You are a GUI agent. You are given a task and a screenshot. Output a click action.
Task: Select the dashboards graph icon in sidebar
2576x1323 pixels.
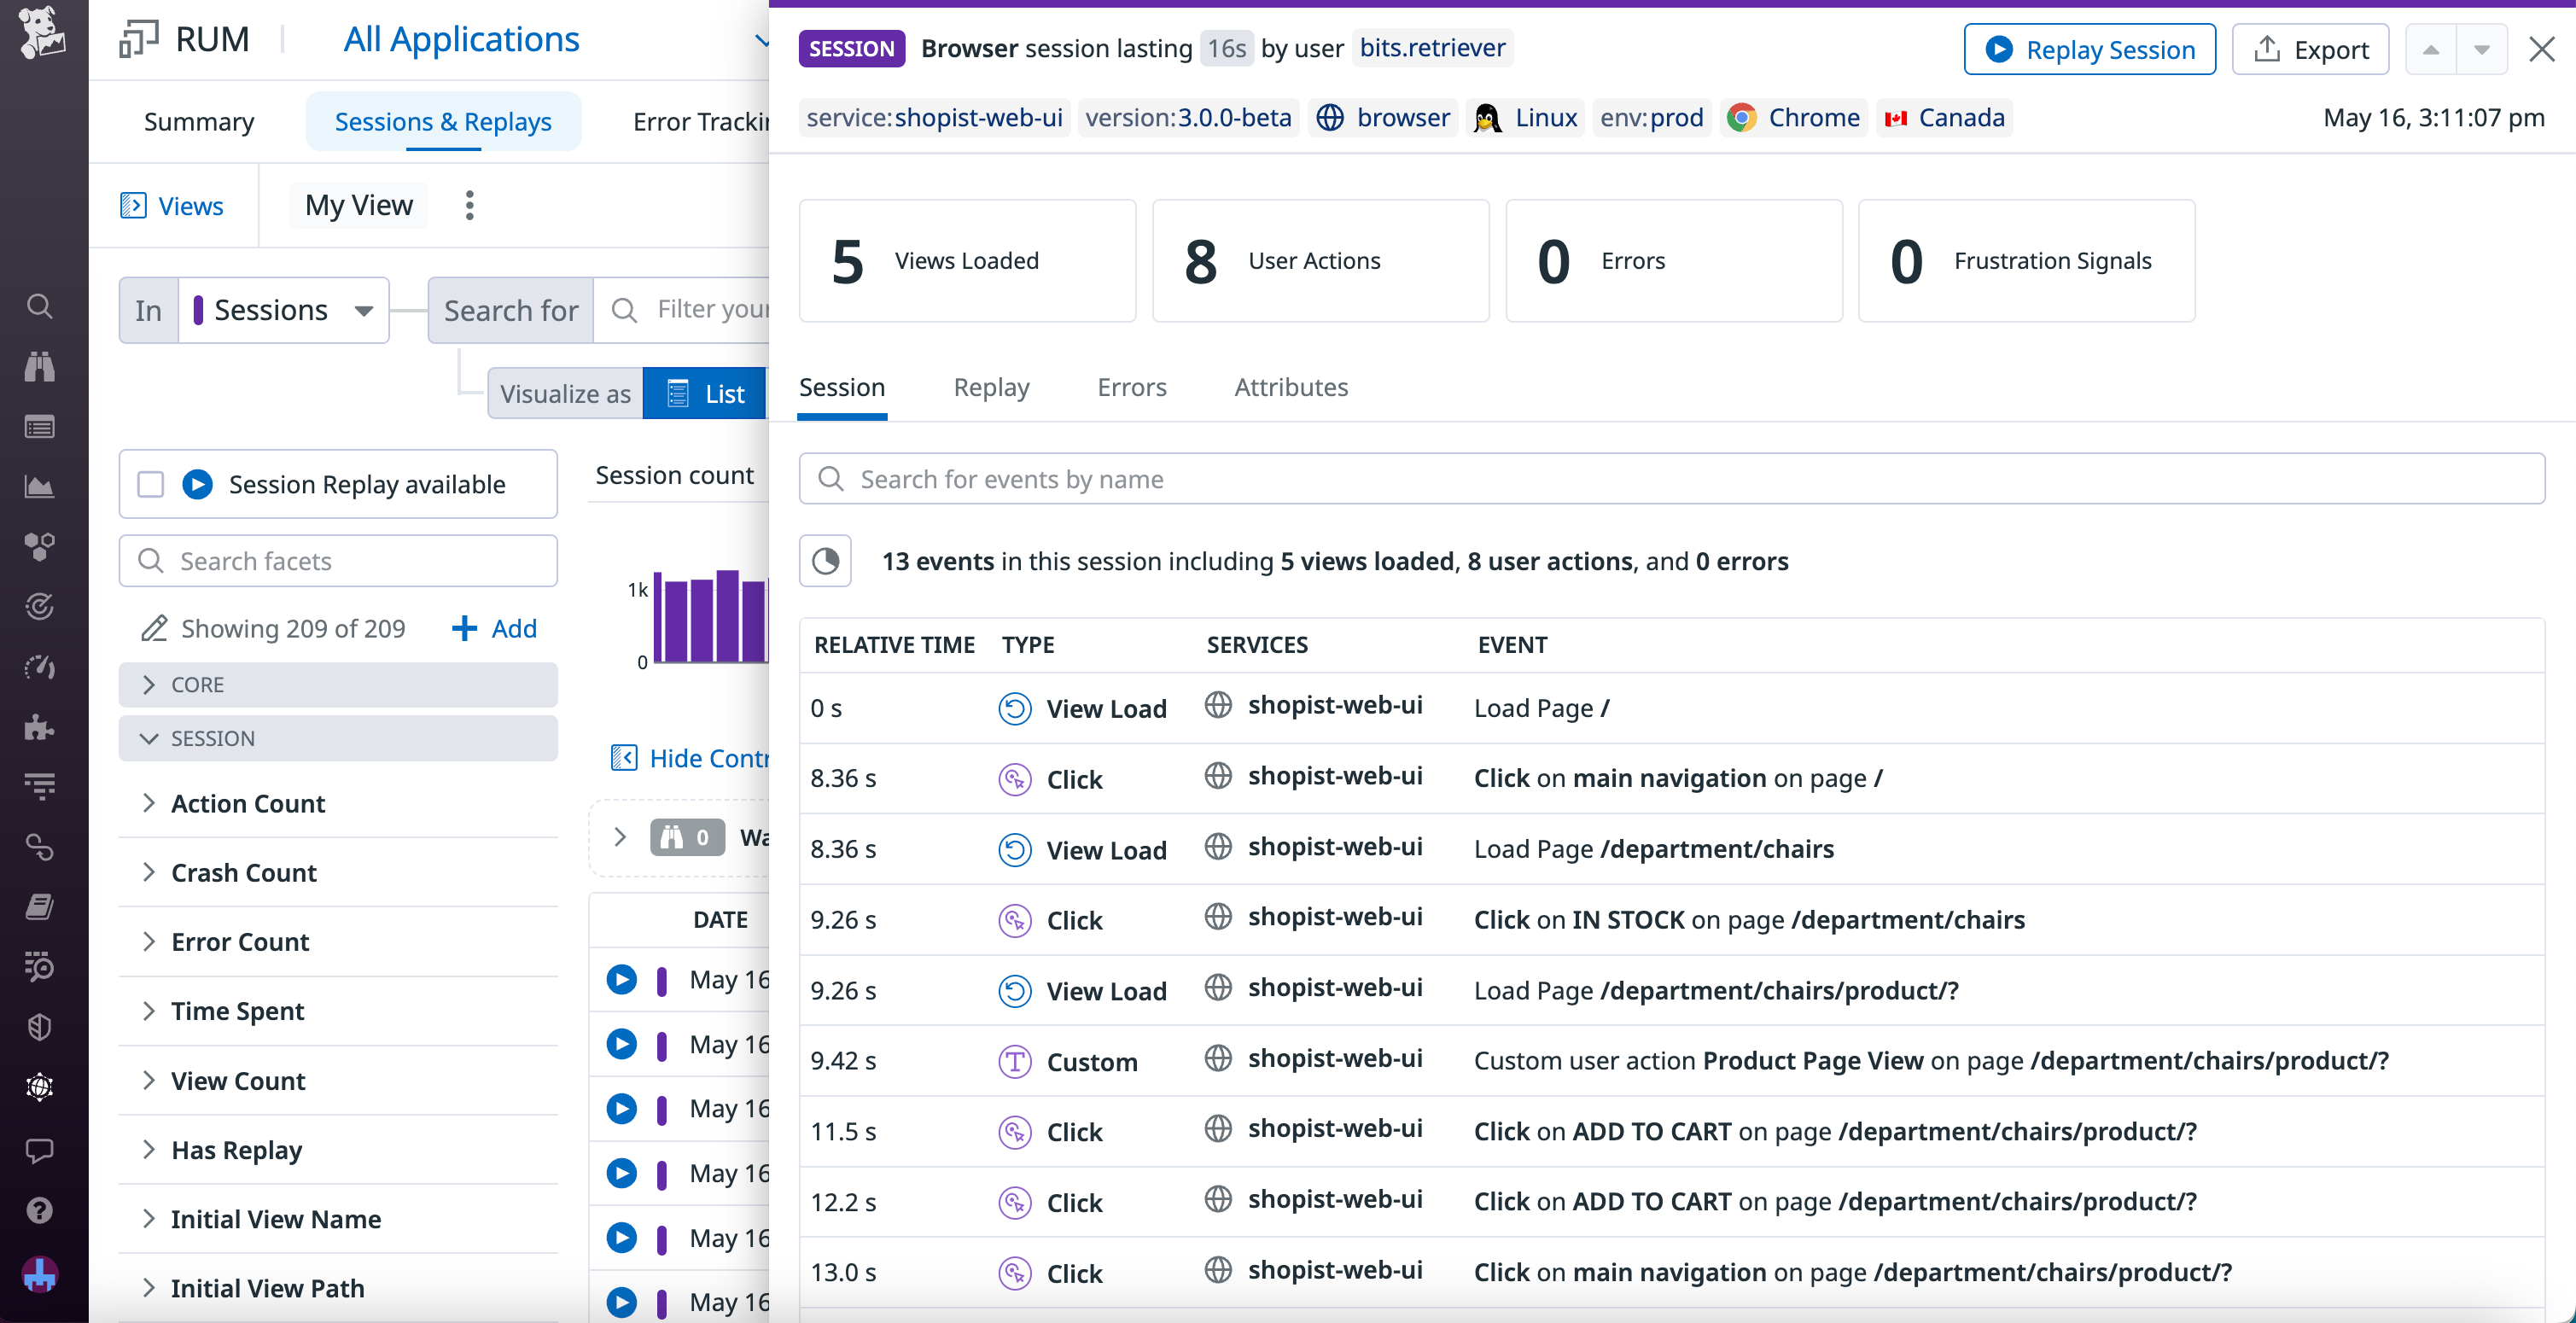point(40,487)
